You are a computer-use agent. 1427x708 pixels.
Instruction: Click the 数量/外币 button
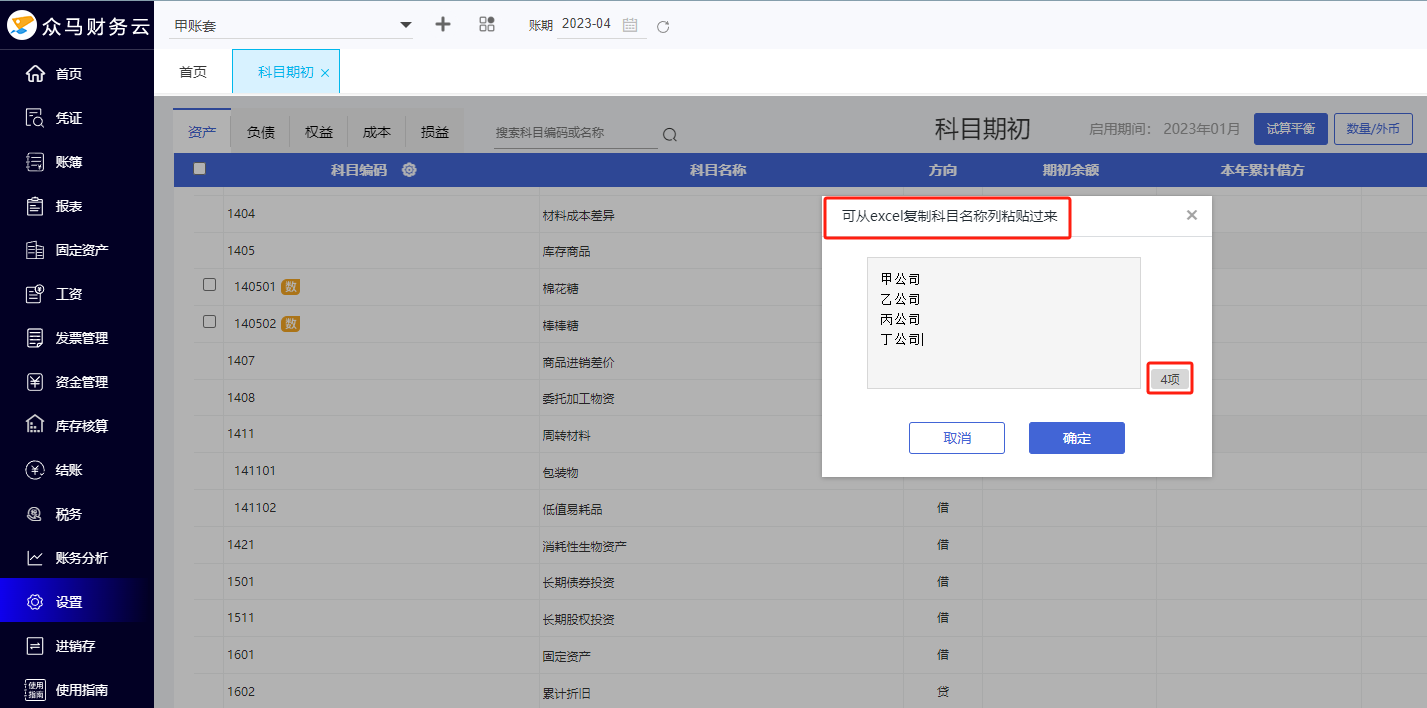[x=1373, y=129]
